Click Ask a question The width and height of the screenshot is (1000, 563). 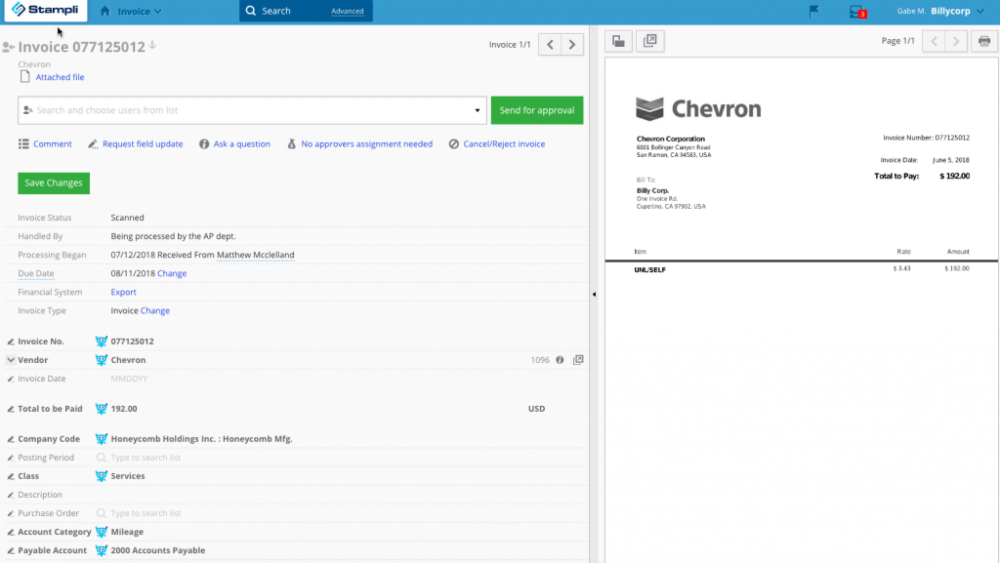pos(242,144)
